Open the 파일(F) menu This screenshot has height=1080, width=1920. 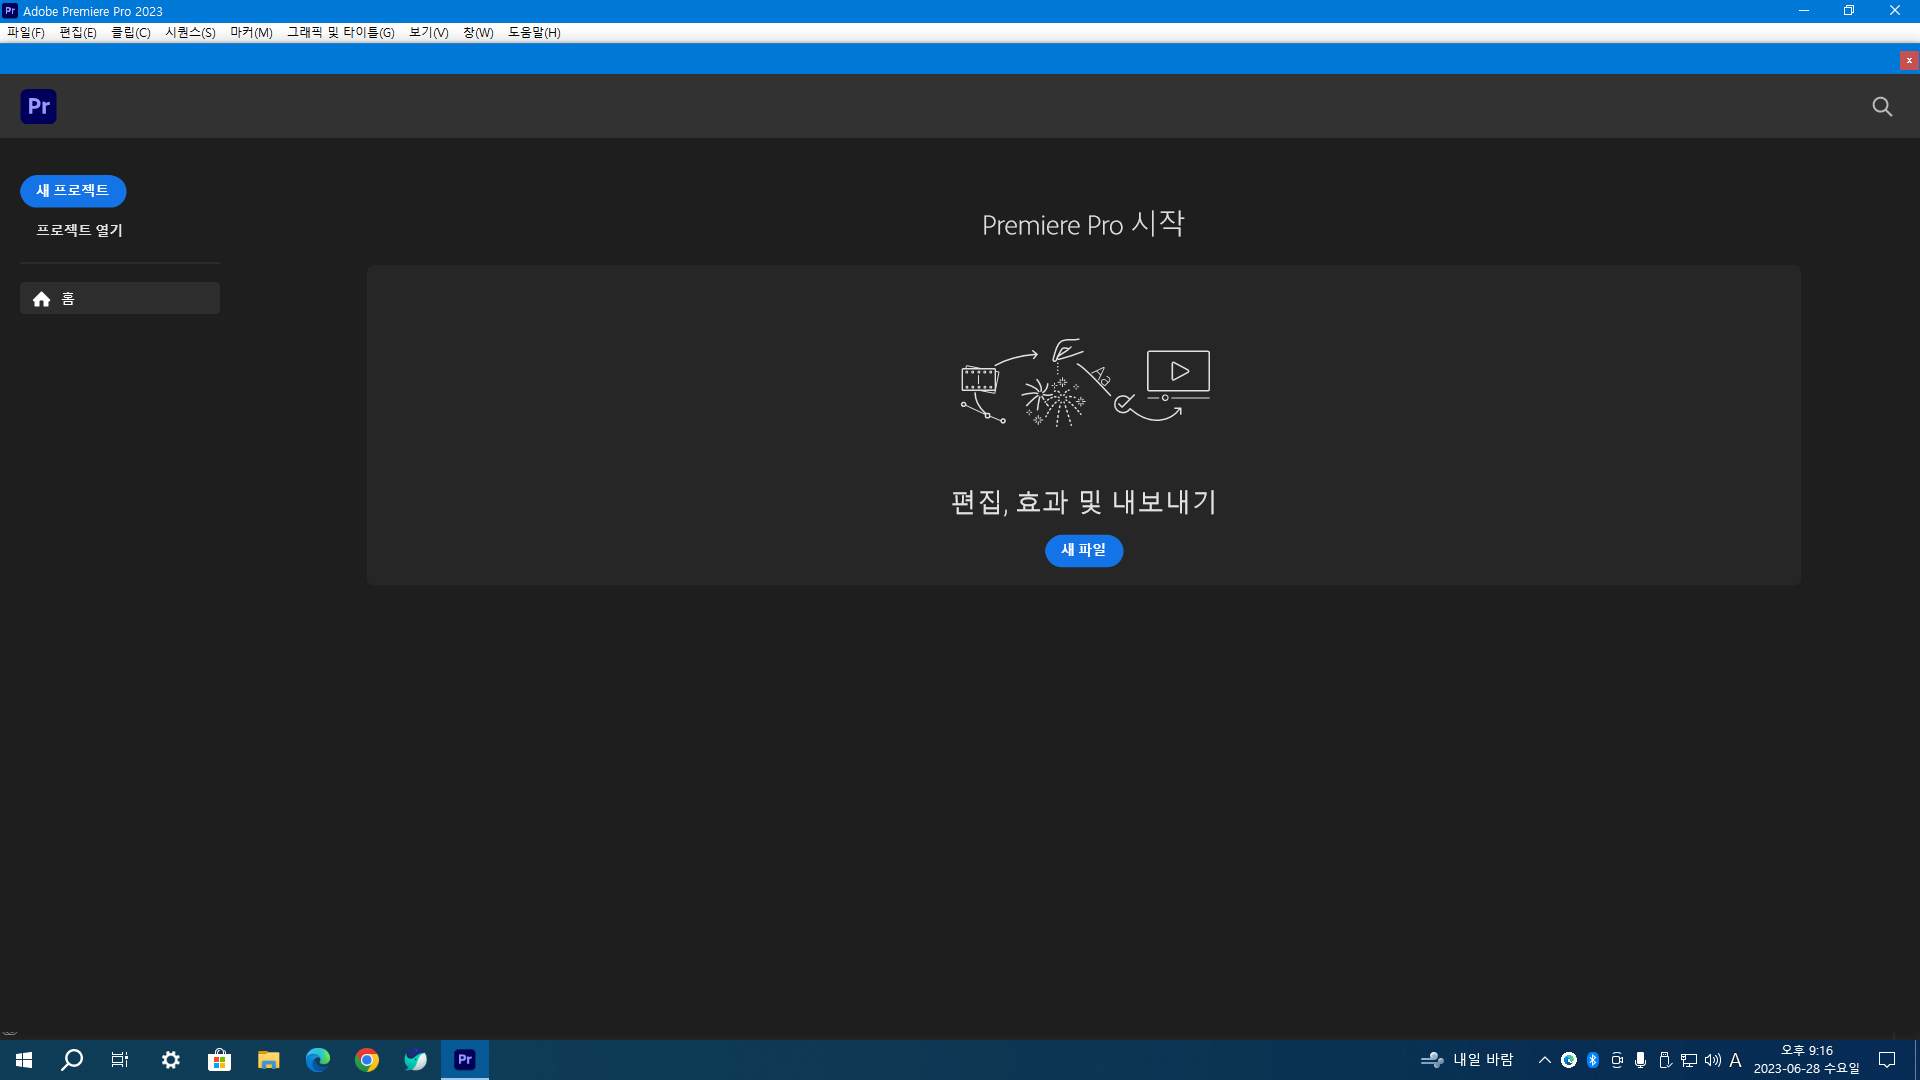tap(25, 32)
